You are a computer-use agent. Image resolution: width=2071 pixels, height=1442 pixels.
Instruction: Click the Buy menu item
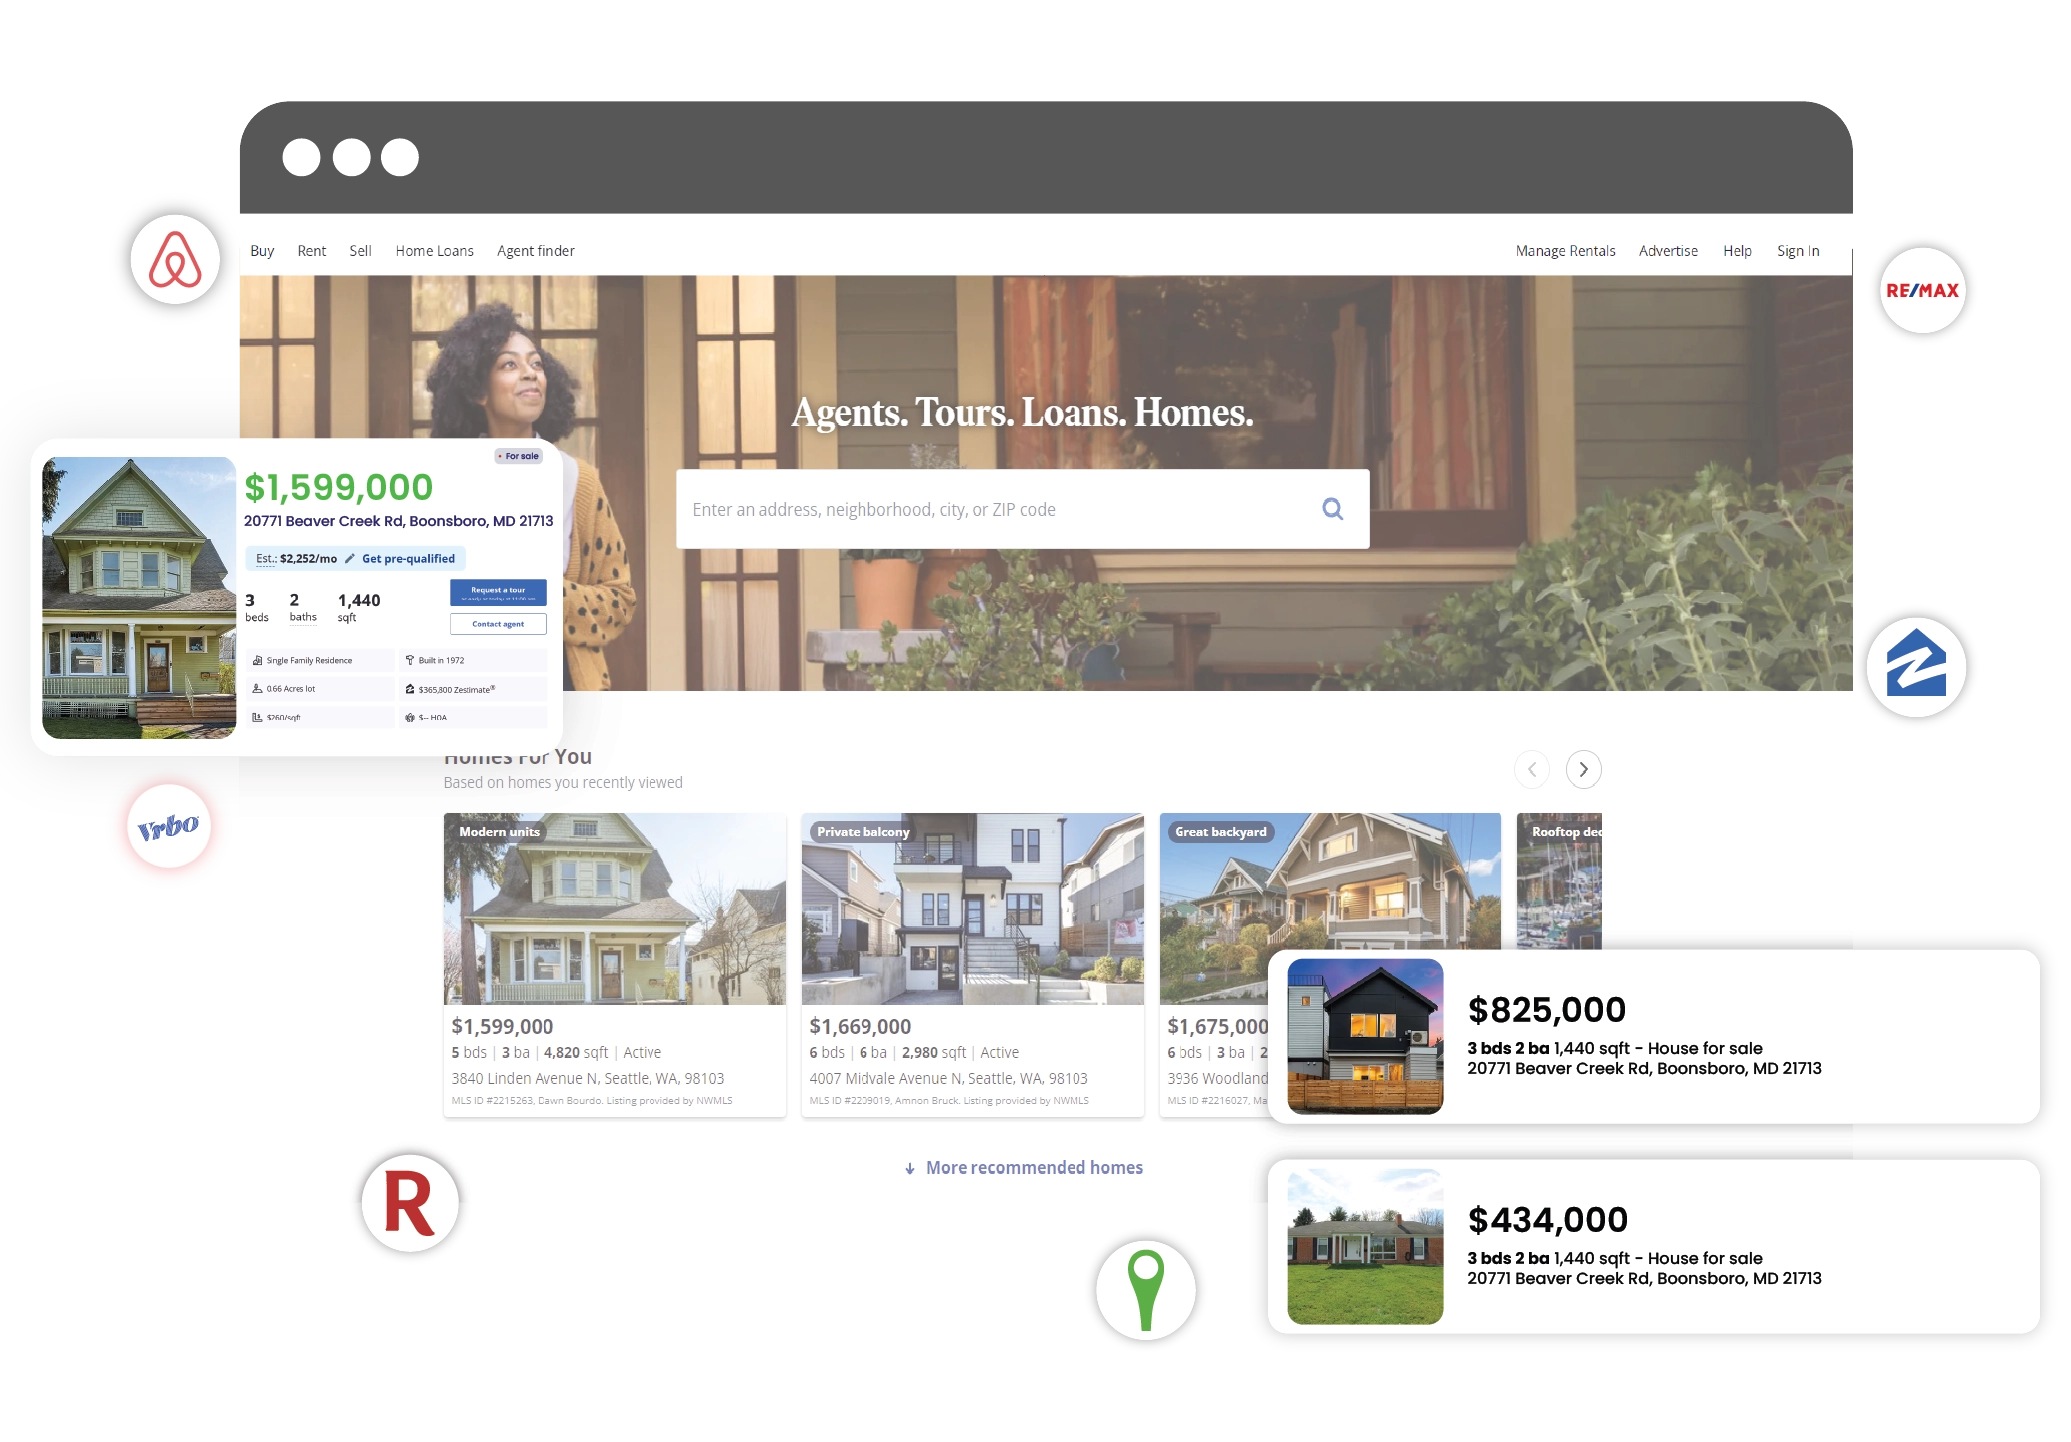(x=263, y=250)
